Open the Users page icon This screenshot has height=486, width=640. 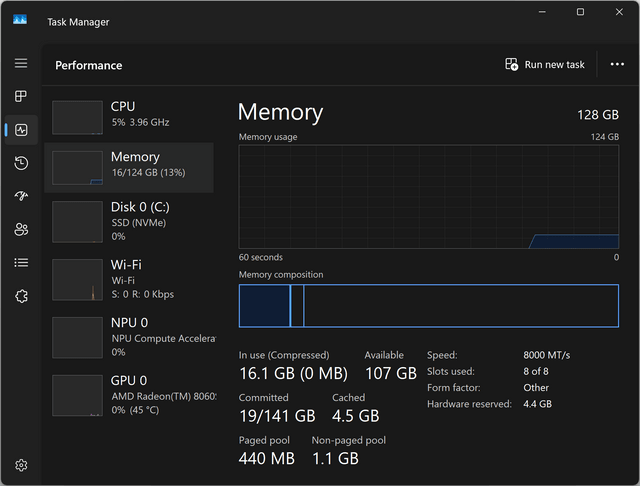[x=21, y=229]
